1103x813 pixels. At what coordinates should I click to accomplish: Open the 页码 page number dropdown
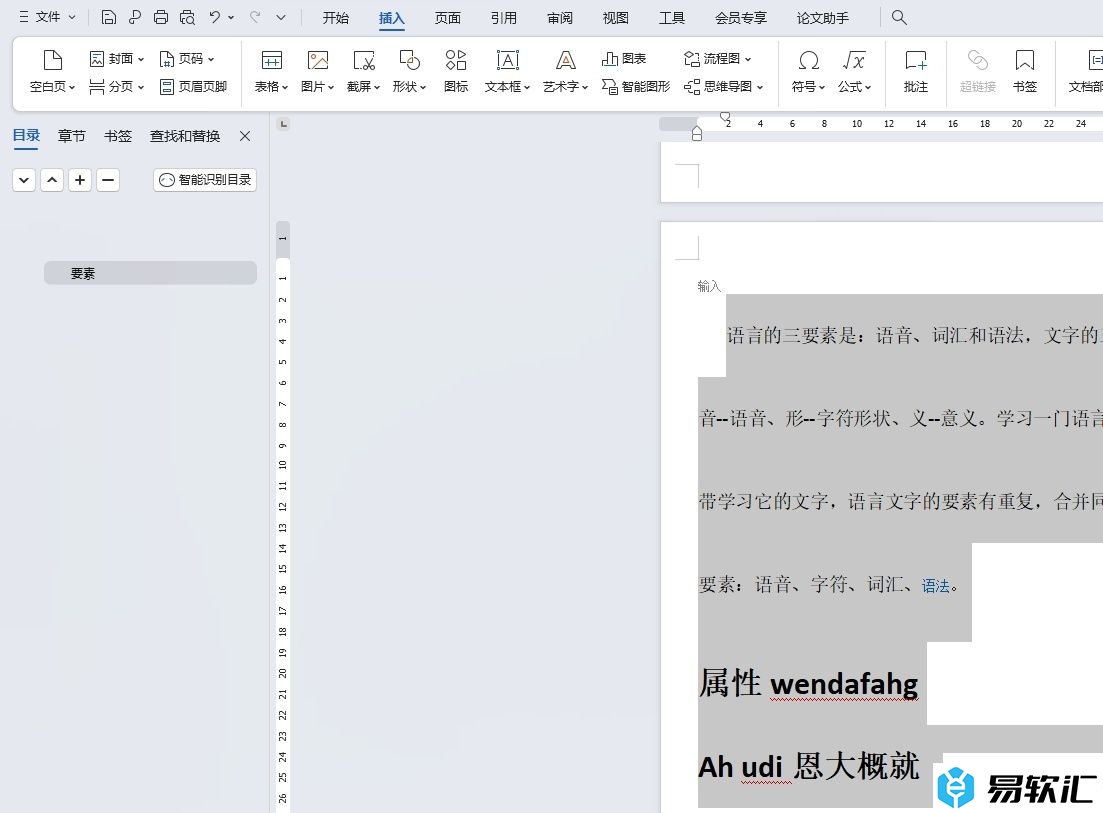click(186, 59)
